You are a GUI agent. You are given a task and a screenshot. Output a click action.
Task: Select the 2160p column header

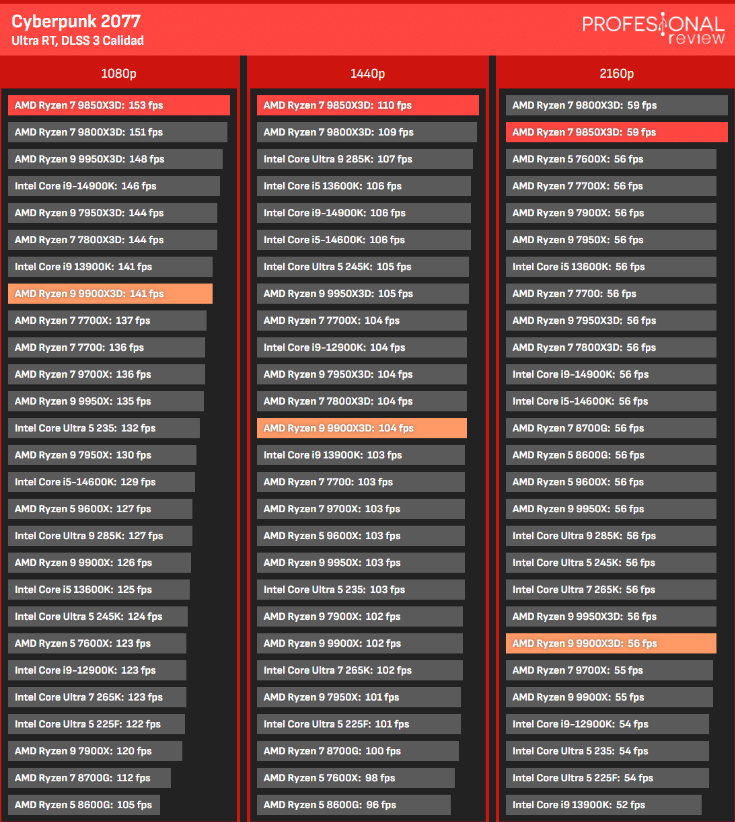[x=616, y=74]
